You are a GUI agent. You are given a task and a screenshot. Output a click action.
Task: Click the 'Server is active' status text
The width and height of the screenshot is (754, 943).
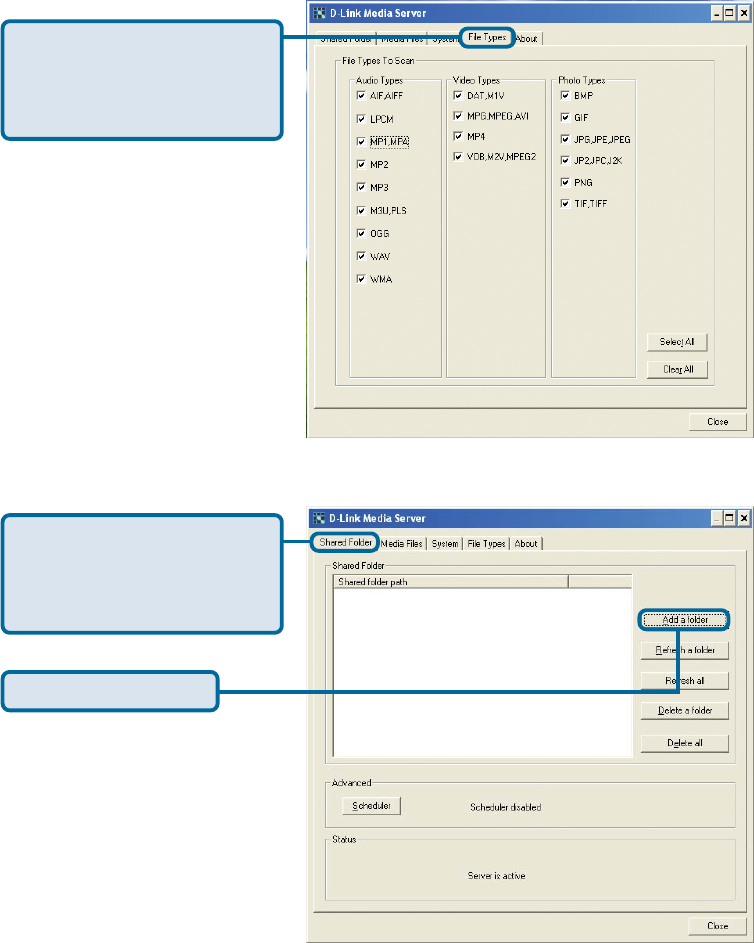click(497, 876)
